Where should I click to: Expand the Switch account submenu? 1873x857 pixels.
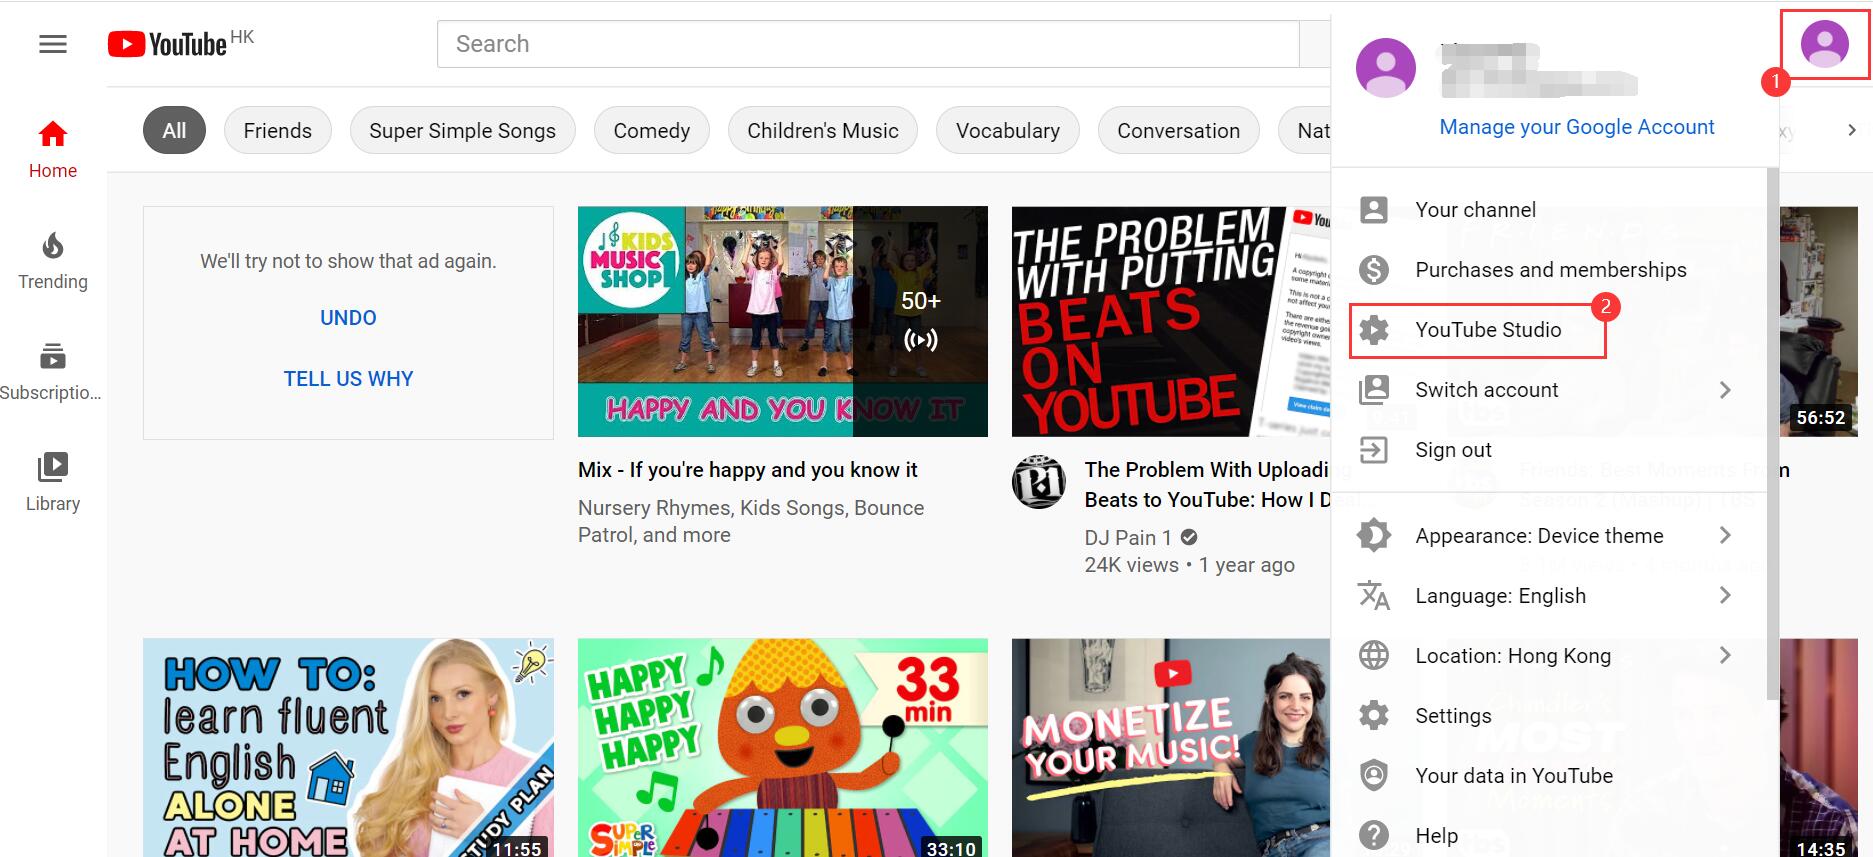point(1724,390)
